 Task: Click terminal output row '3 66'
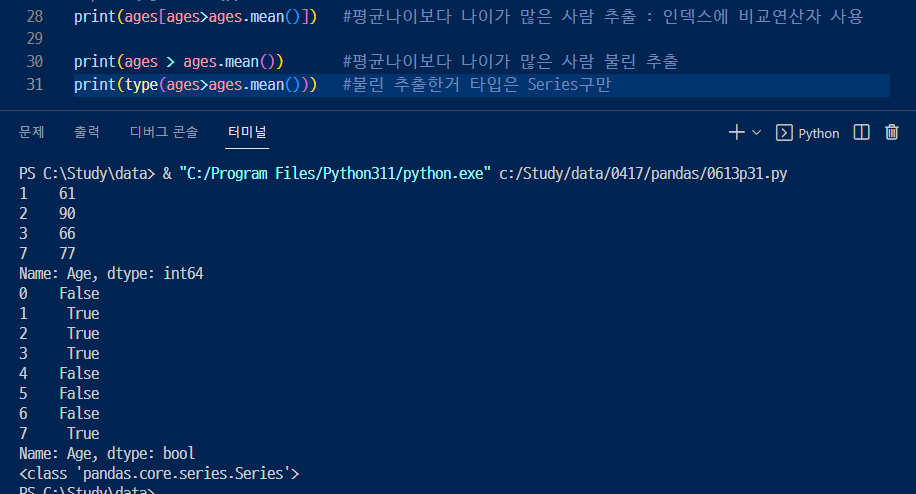47,234
